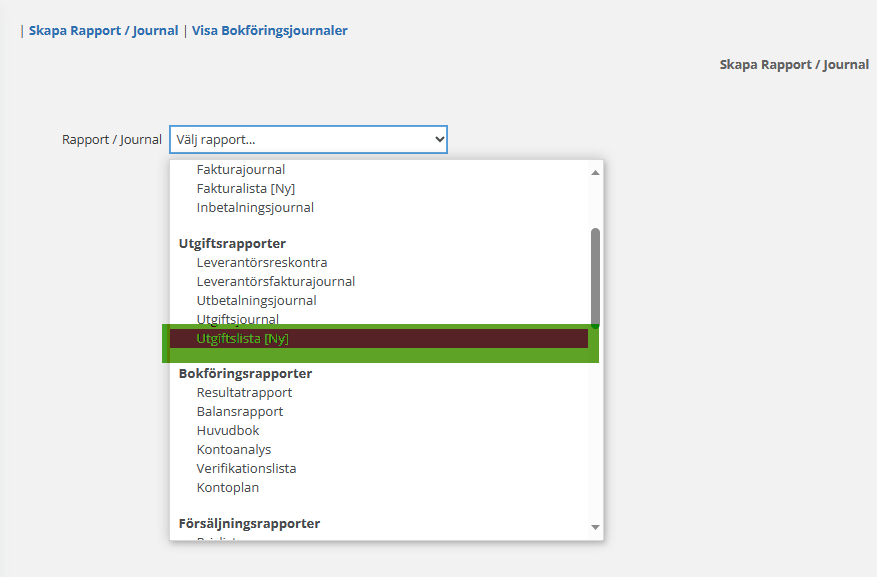Choose the Kontoplan option
The image size is (877, 577).
[x=228, y=488]
